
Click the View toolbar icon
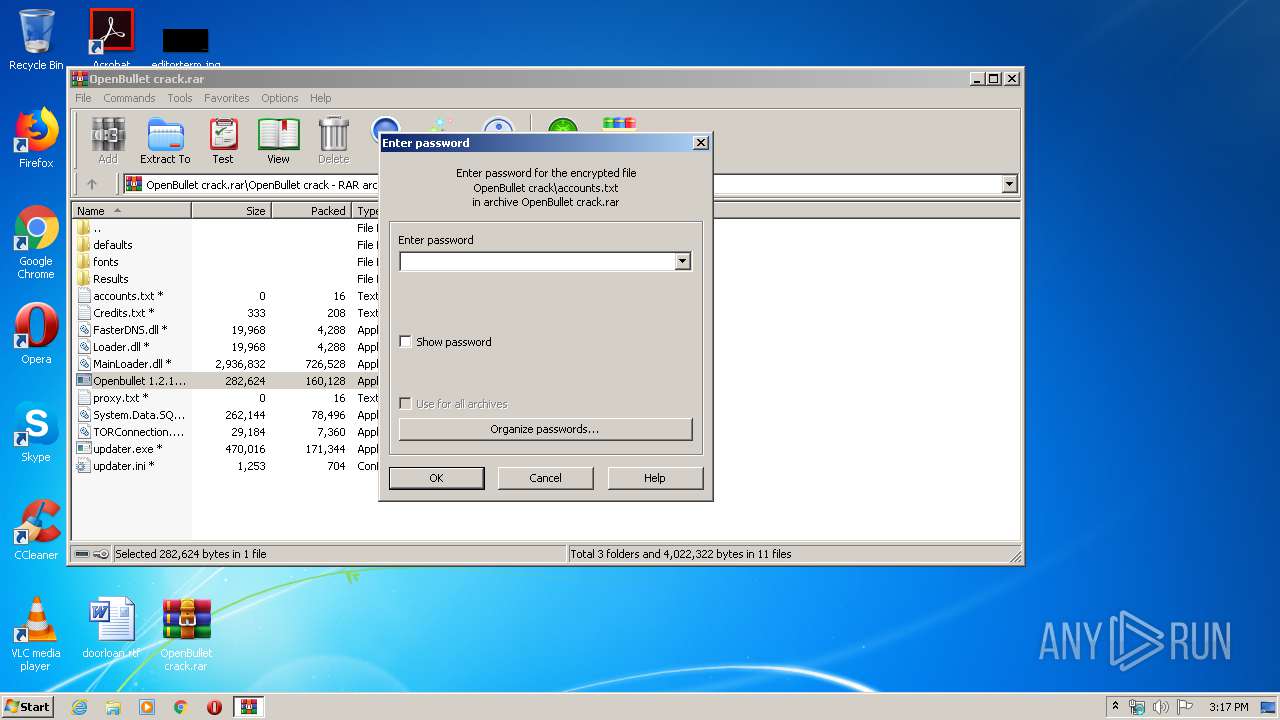coord(278,141)
